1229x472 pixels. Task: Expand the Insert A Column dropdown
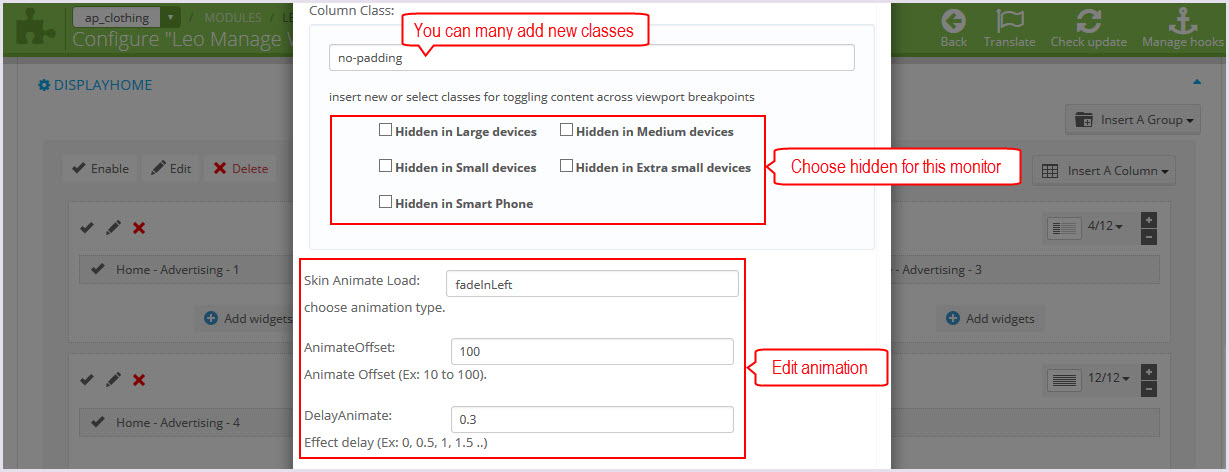1104,171
